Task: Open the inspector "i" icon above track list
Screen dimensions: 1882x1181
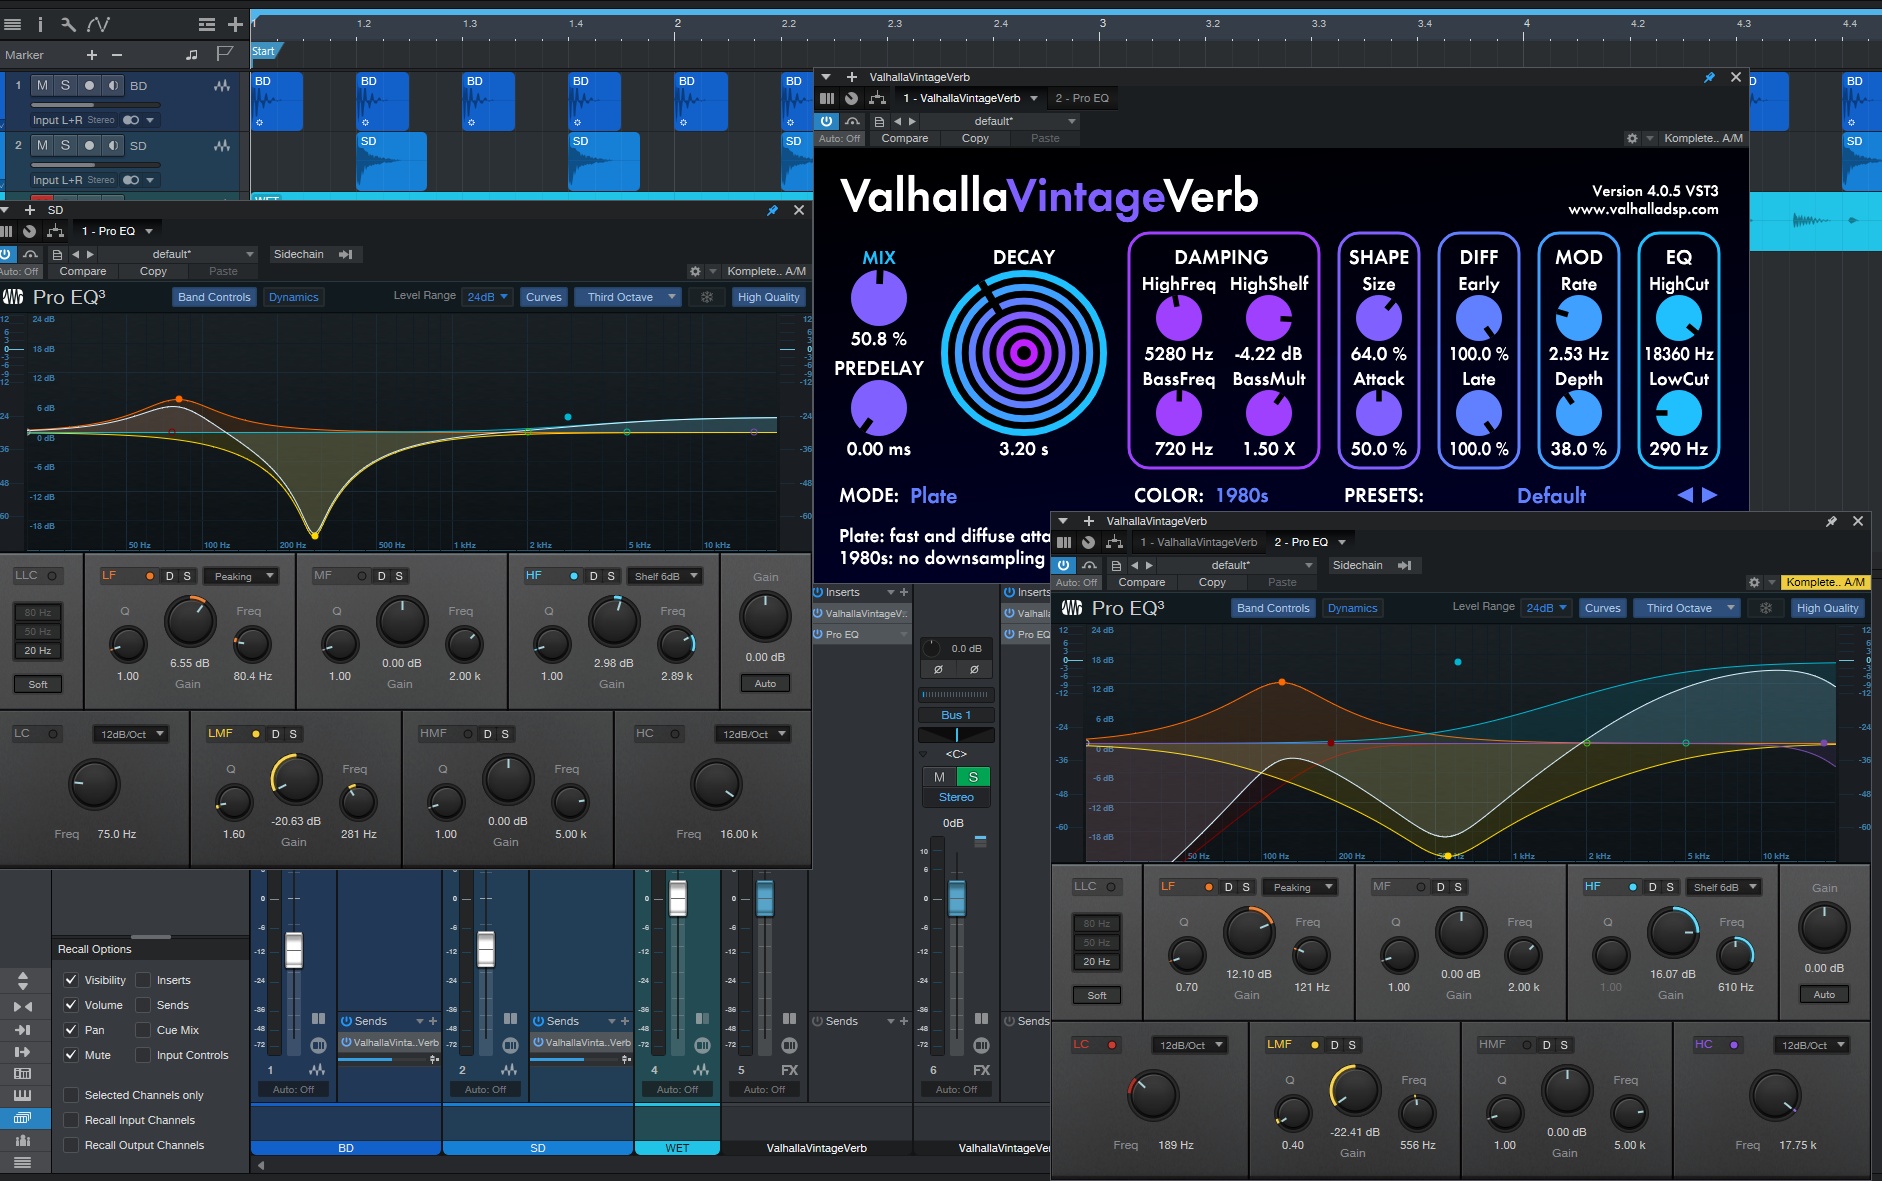Action: (x=40, y=24)
